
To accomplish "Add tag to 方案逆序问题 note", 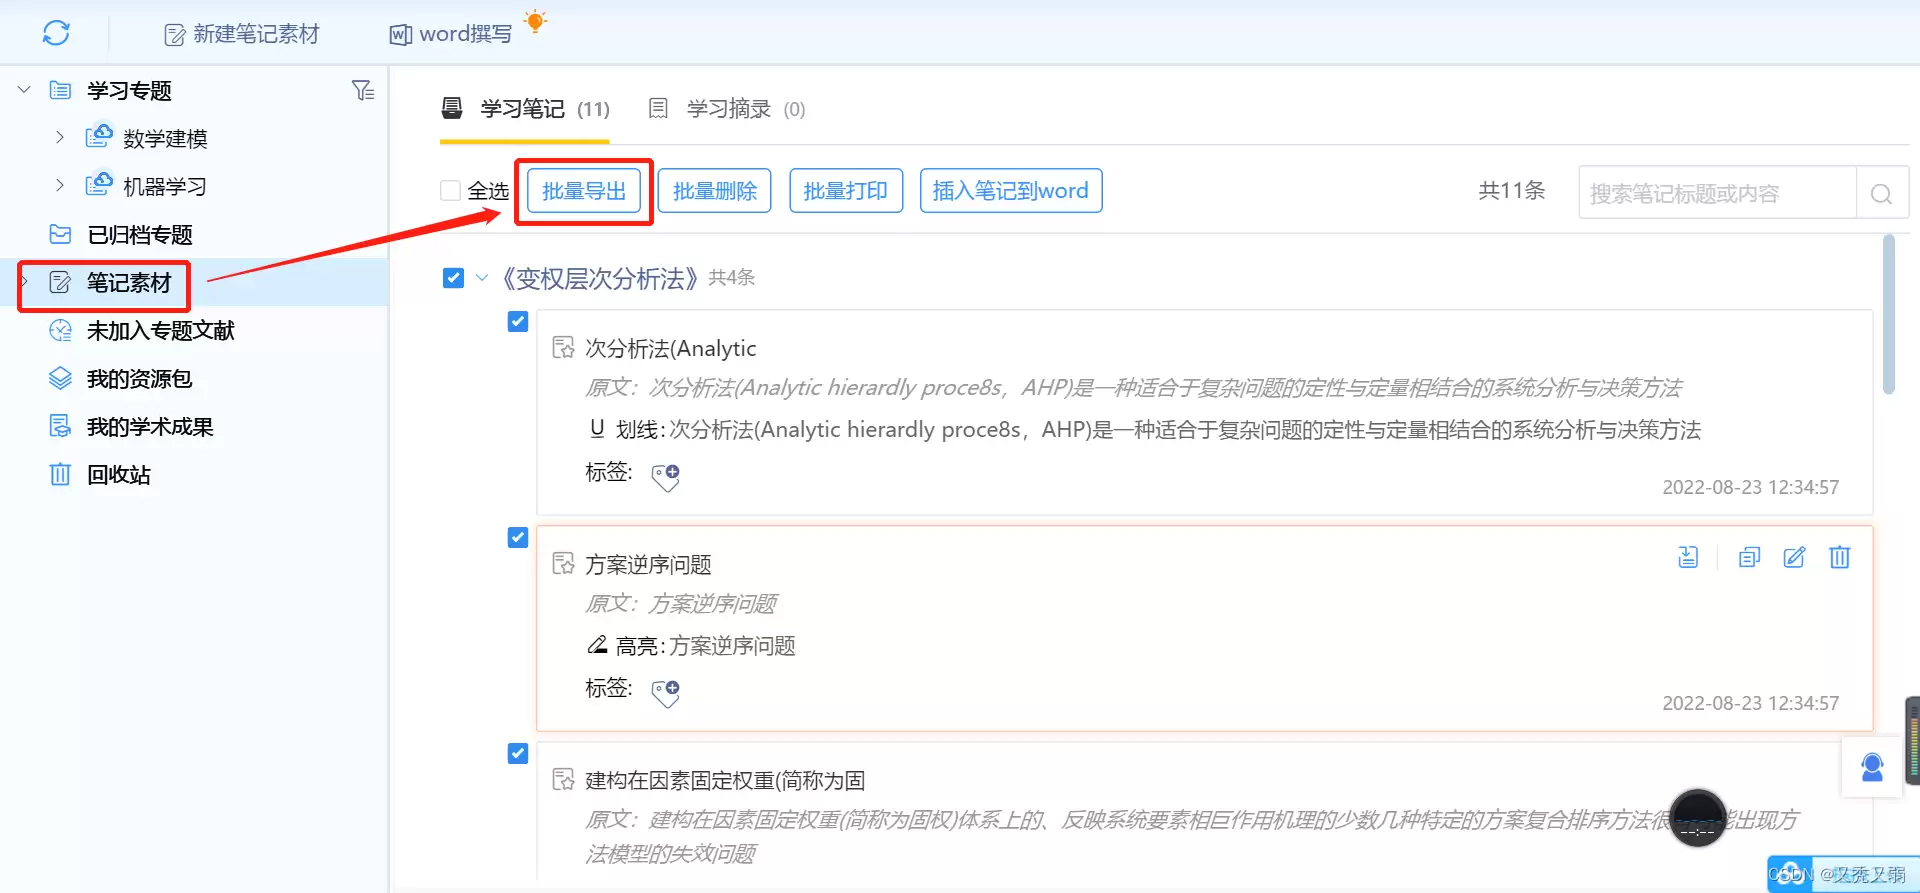I will 666,692.
